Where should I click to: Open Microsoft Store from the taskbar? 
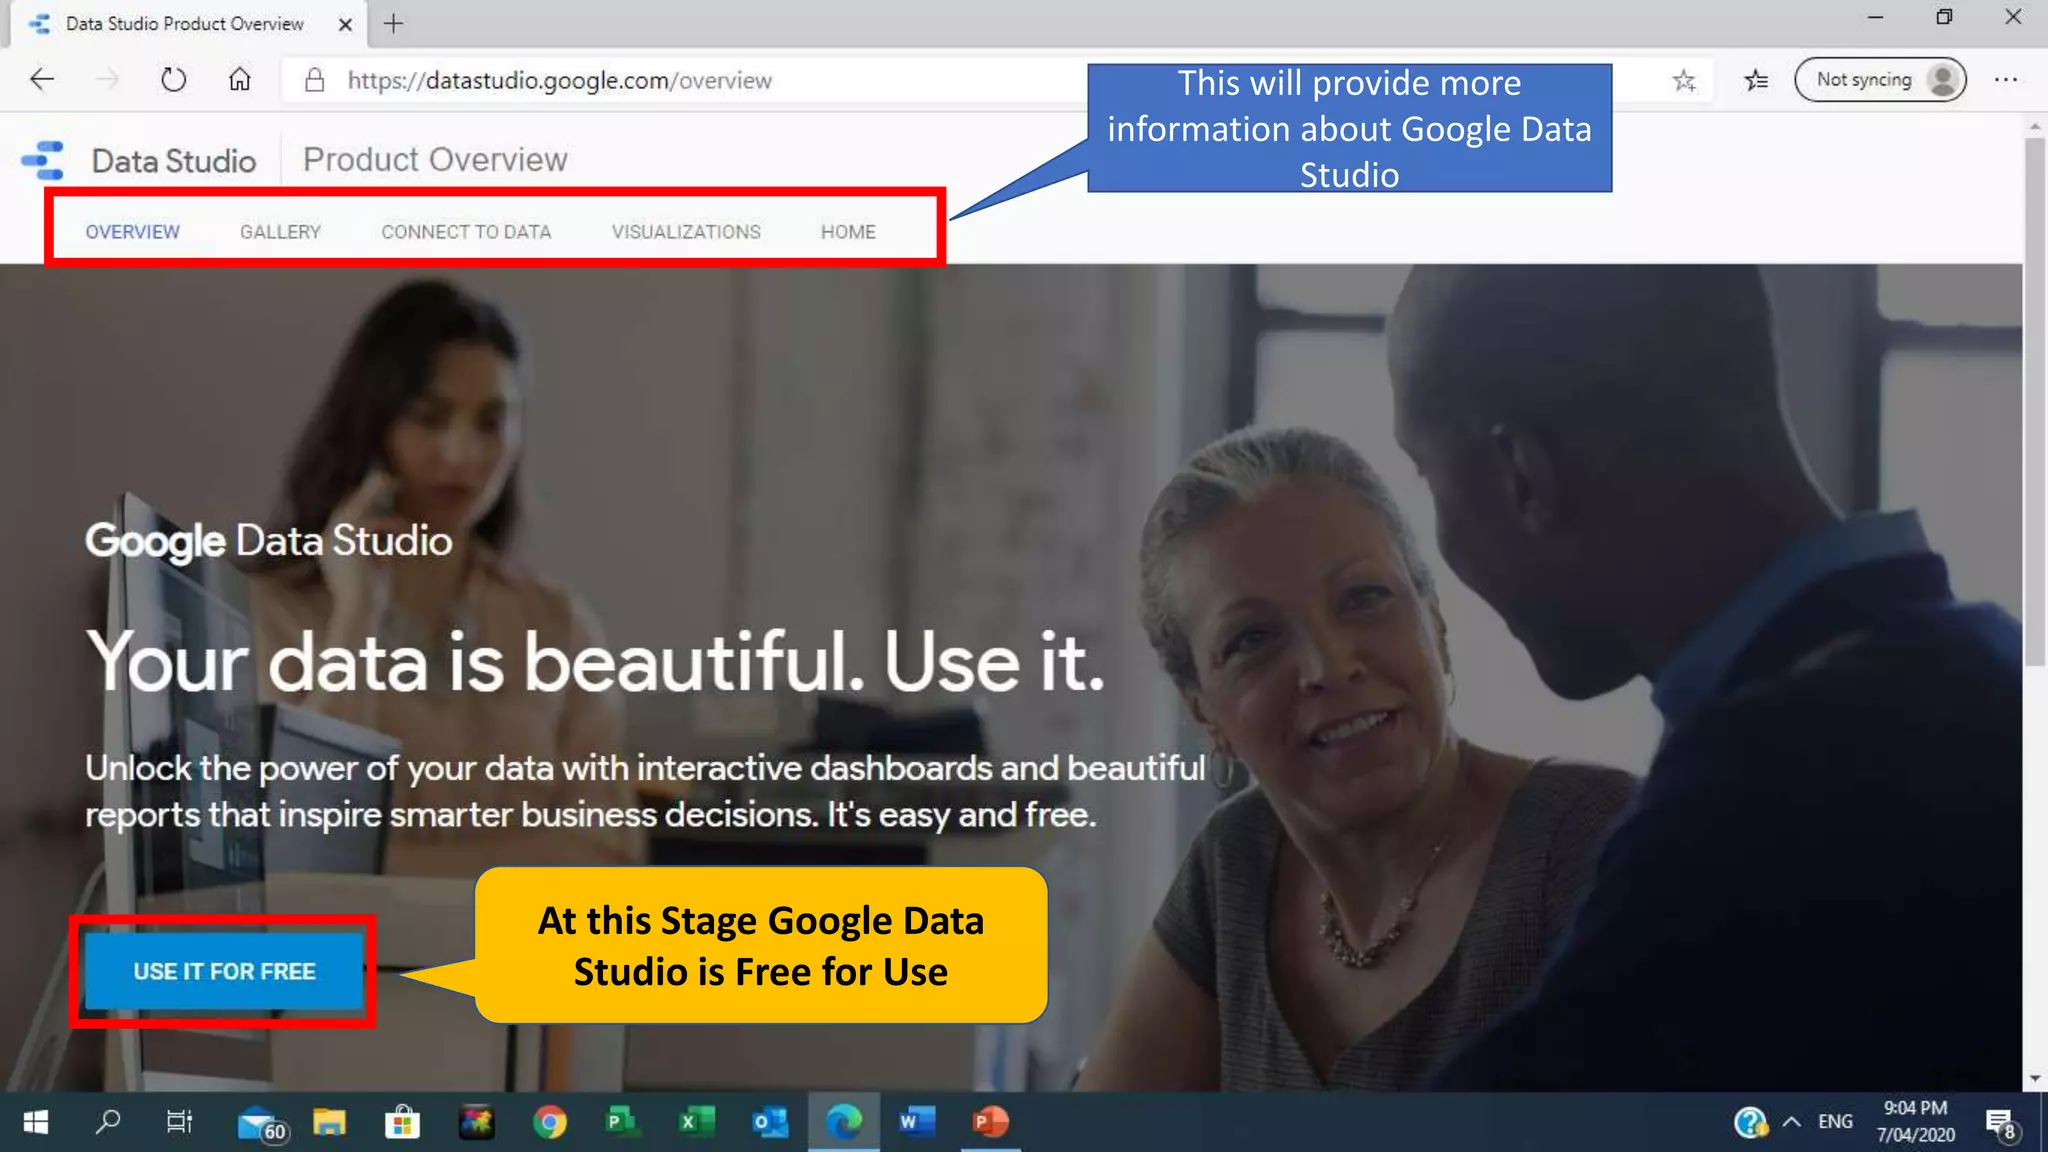402,1122
